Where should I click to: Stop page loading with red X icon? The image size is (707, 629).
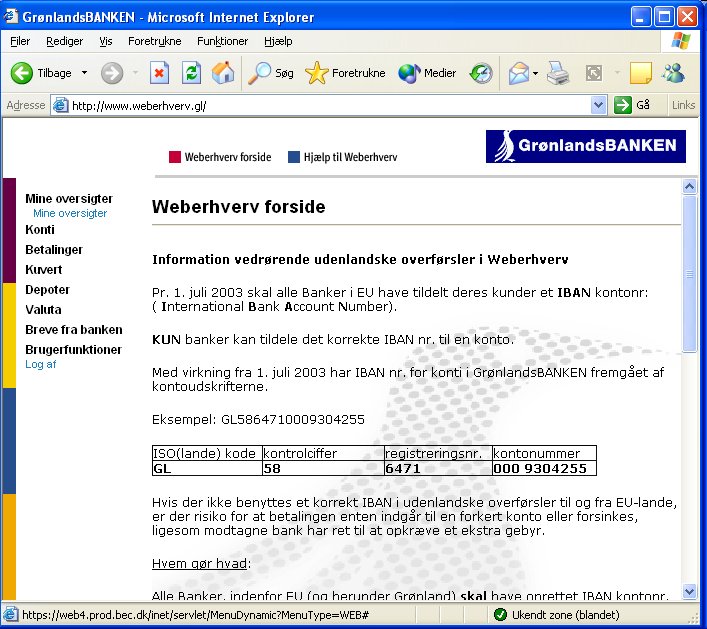159,73
